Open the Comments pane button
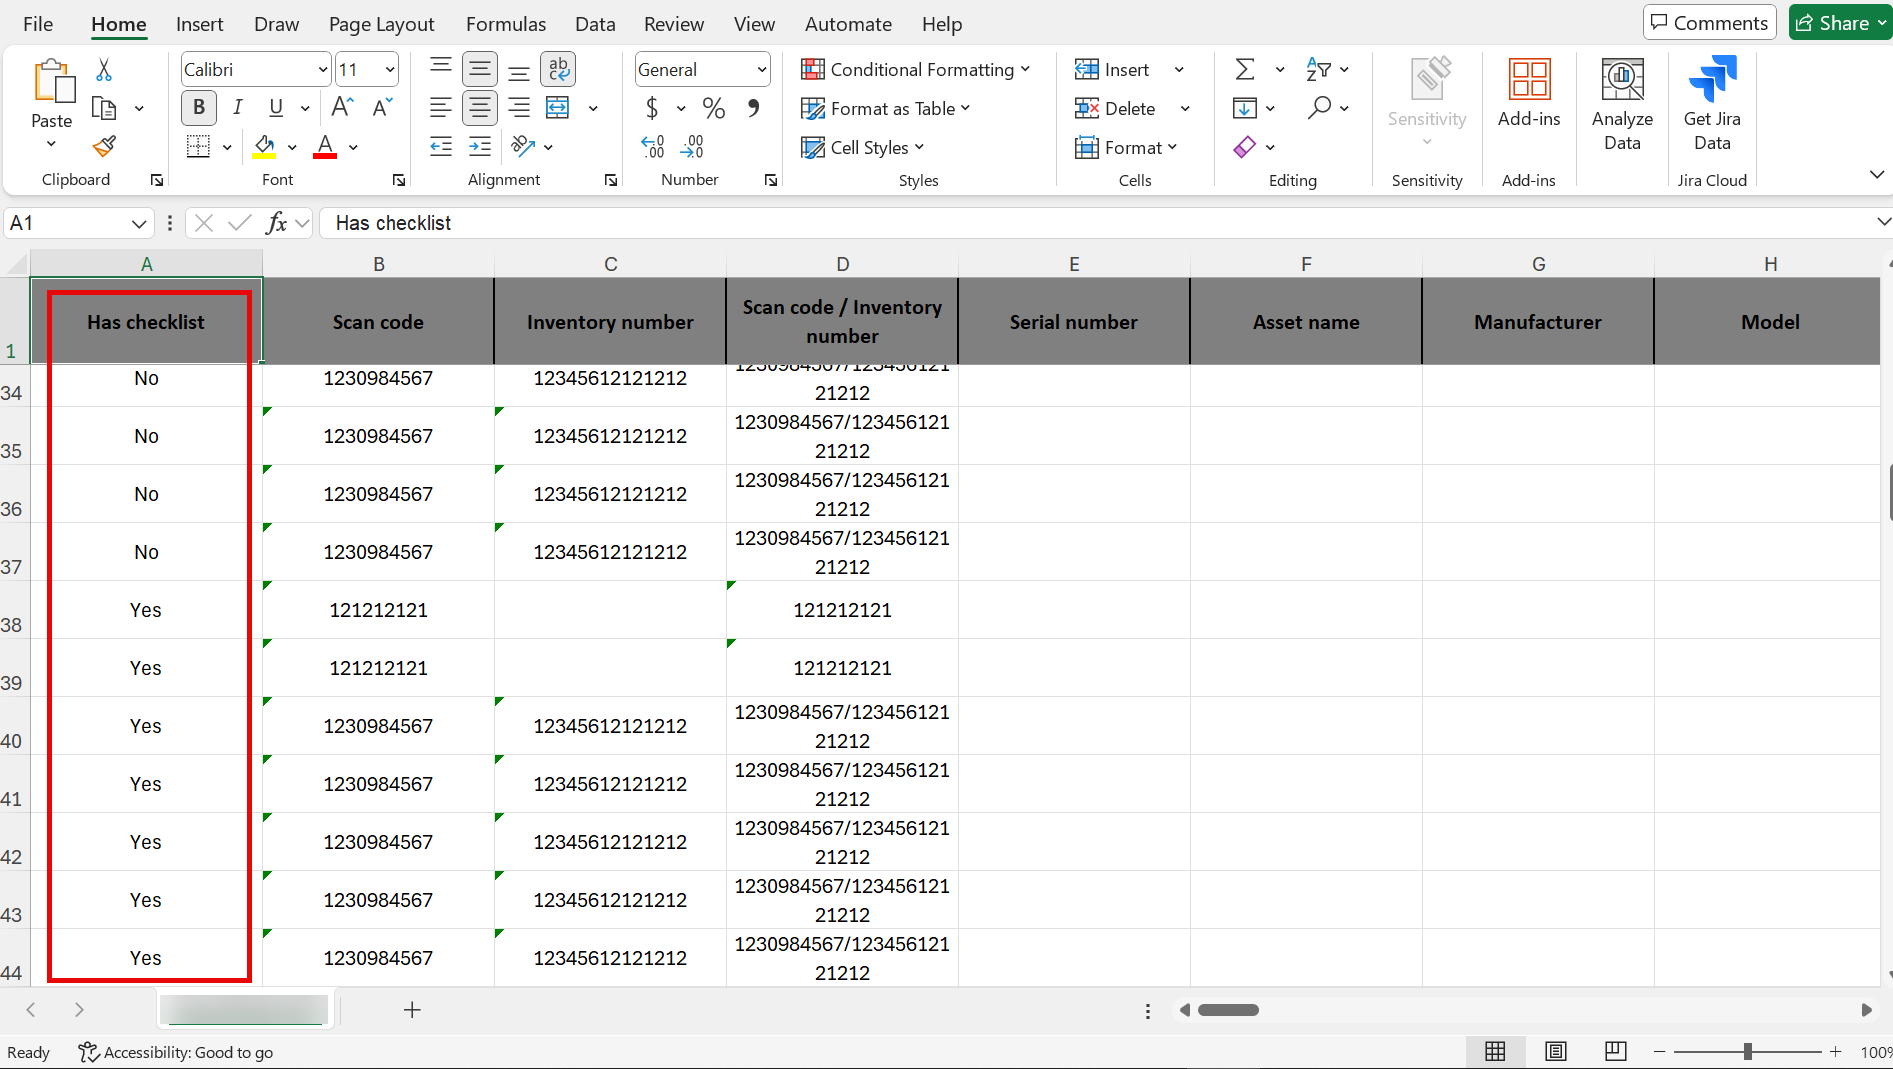Screen dimensions: 1893x1069 tap(1709, 23)
